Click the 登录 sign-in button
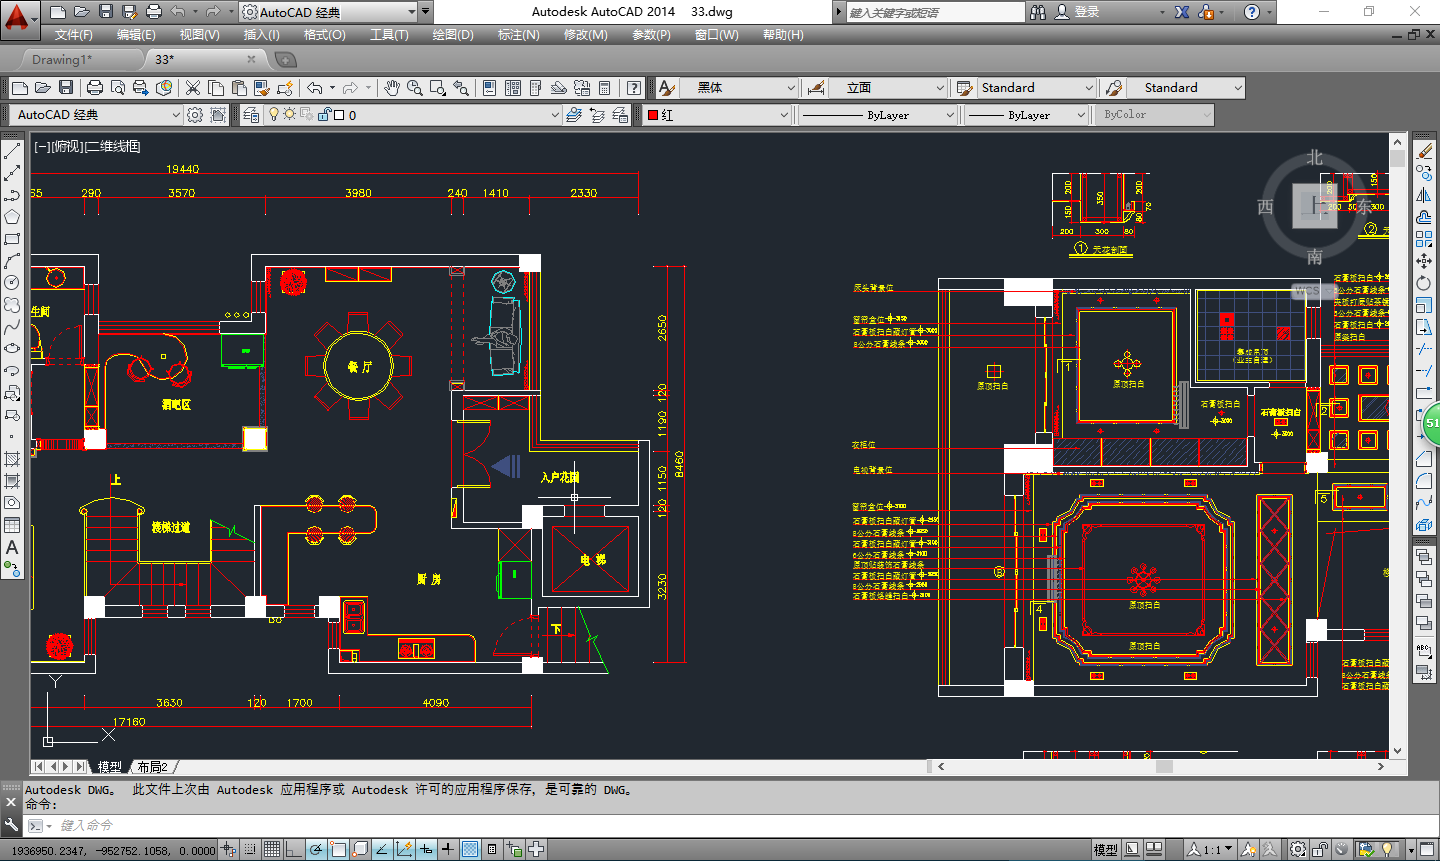1440x861 pixels. (x=1087, y=12)
